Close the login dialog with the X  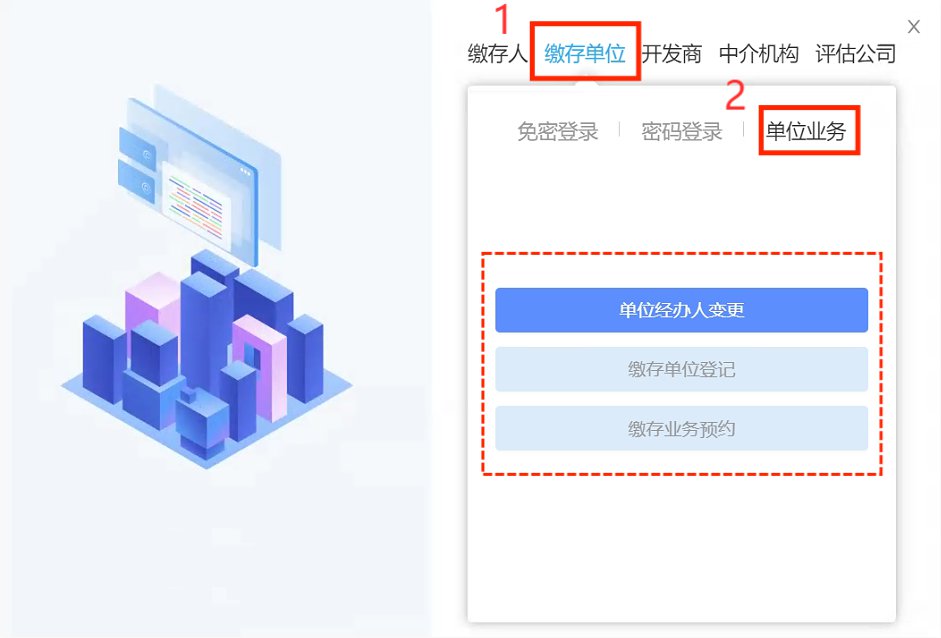point(913,26)
